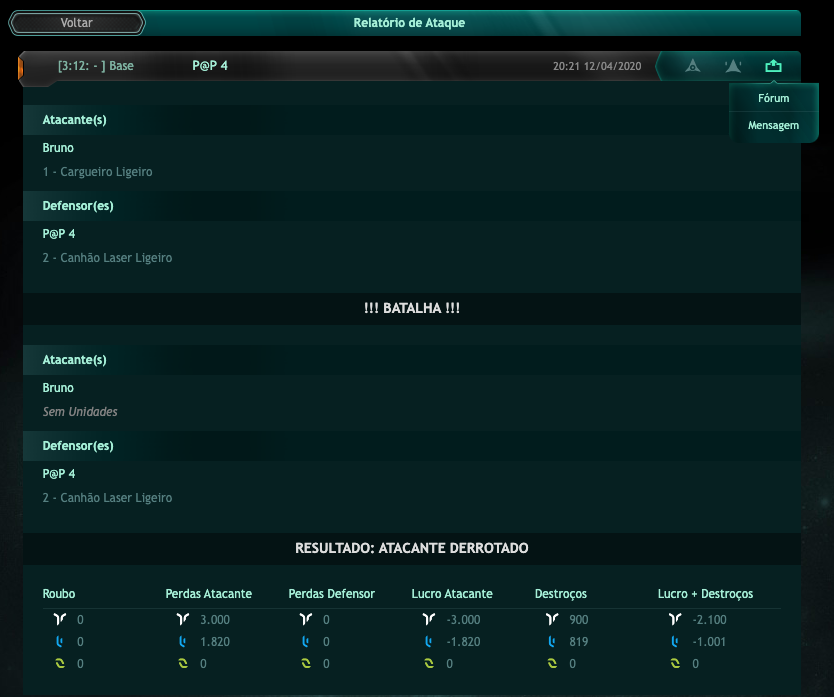Click the 'Lucro + Destroços' column header
This screenshot has width=834, height=697.
pyautogui.click(x=705, y=594)
